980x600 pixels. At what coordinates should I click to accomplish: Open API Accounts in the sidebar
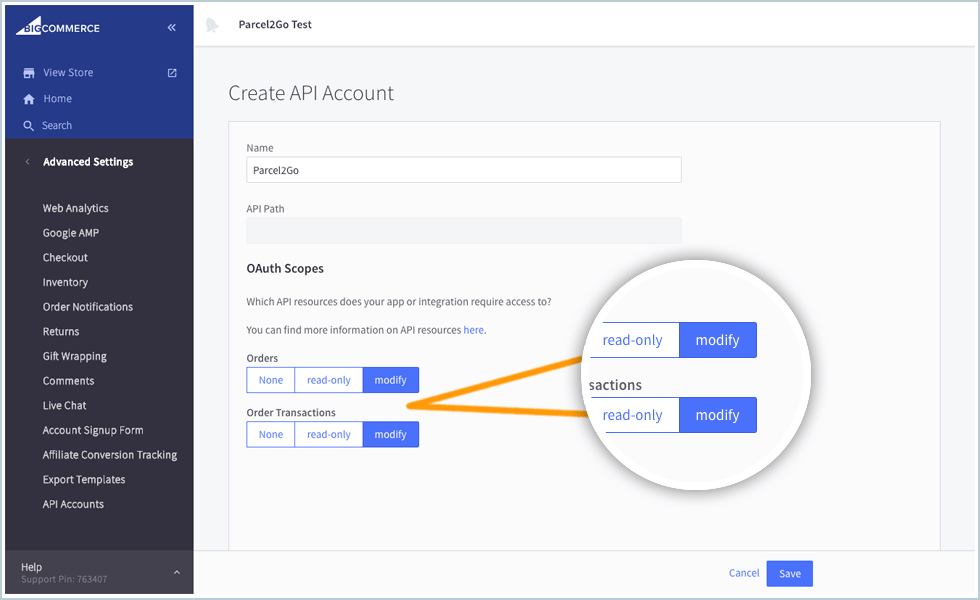click(73, 504)
